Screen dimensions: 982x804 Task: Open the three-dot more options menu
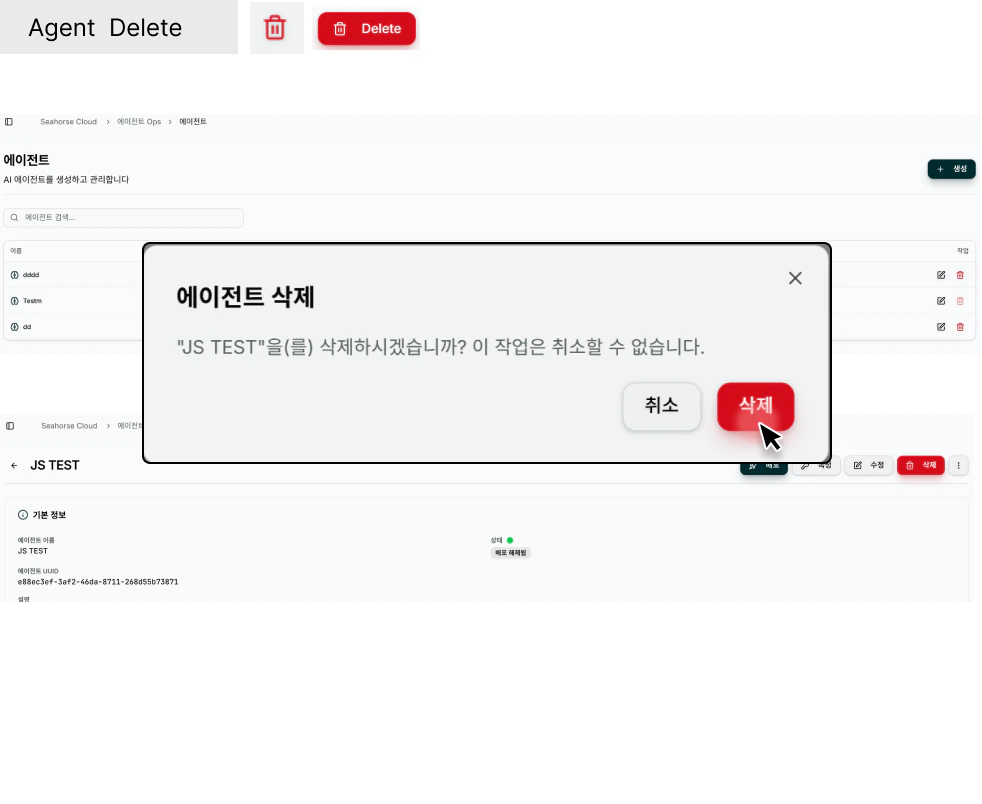(x=958, y=465)
